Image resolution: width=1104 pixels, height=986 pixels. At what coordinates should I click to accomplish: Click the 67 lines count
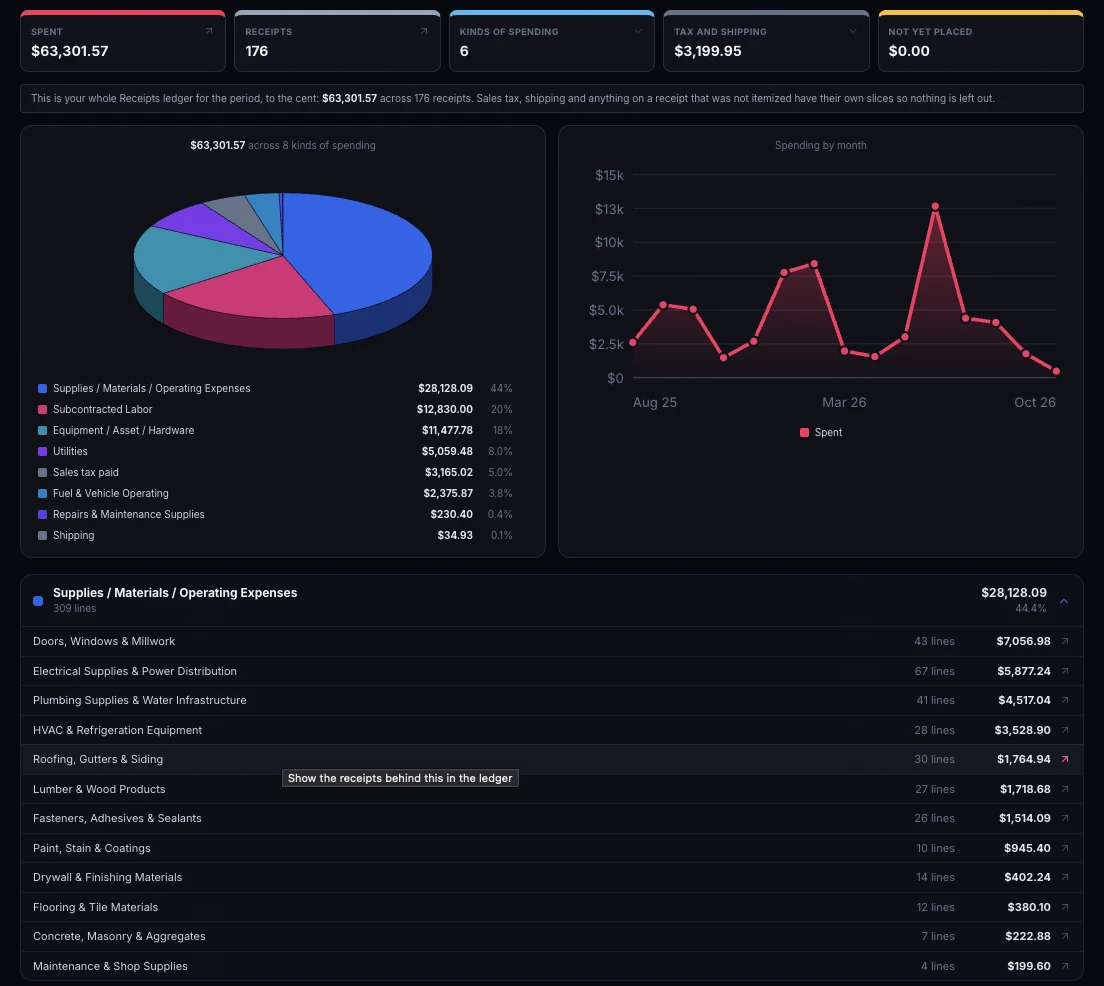934,671
